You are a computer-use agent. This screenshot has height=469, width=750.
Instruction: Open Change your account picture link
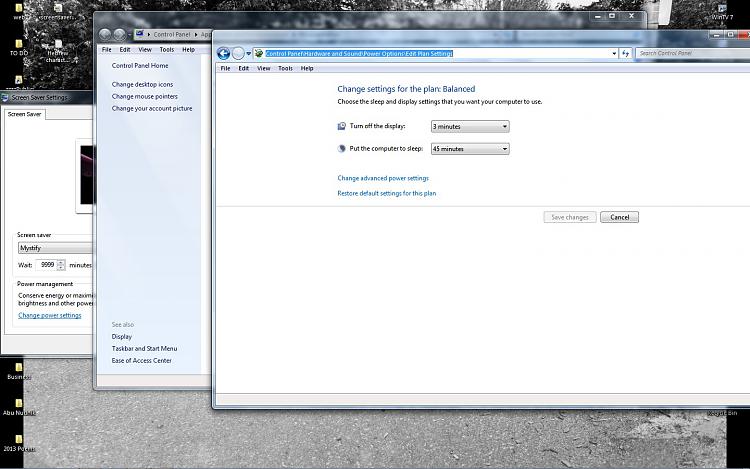click(x=152, y=109)
